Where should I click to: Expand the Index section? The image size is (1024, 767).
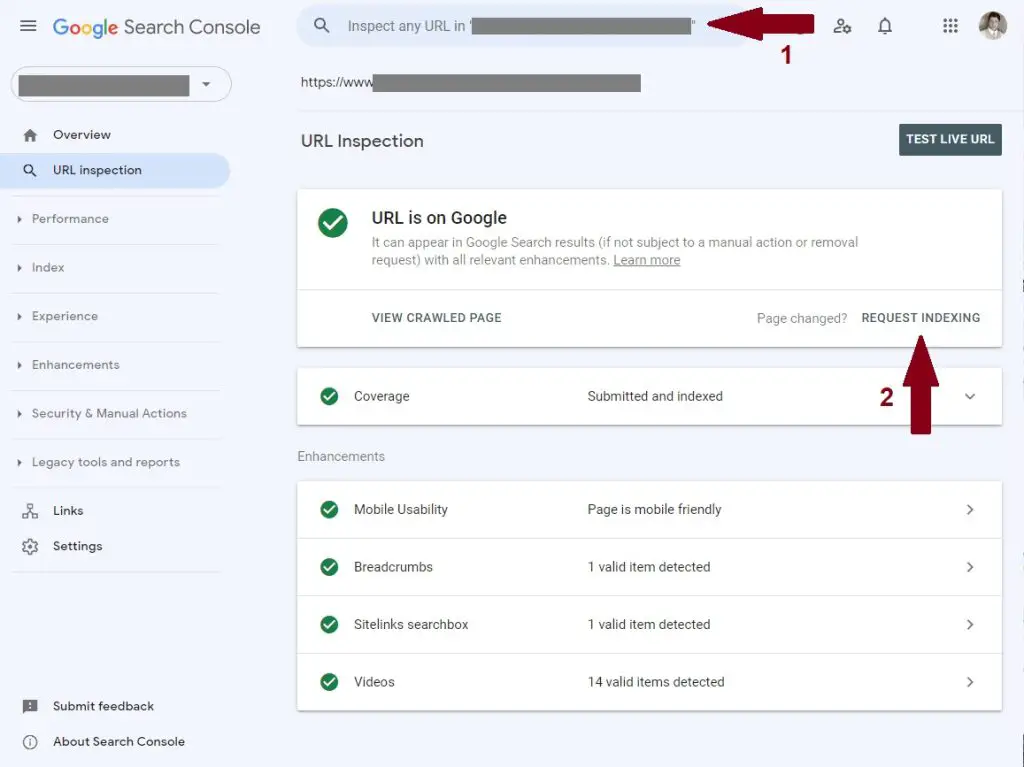click(x=19, y=268)
